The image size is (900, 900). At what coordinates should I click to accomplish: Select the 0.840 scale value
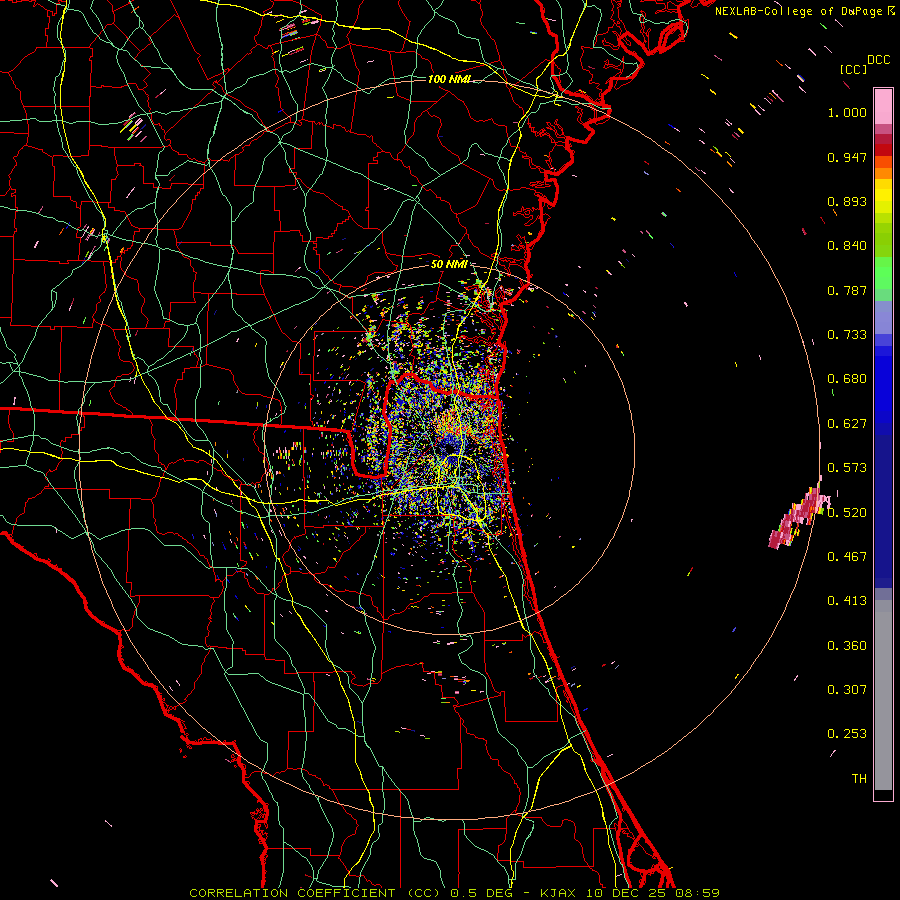(847, 246)
